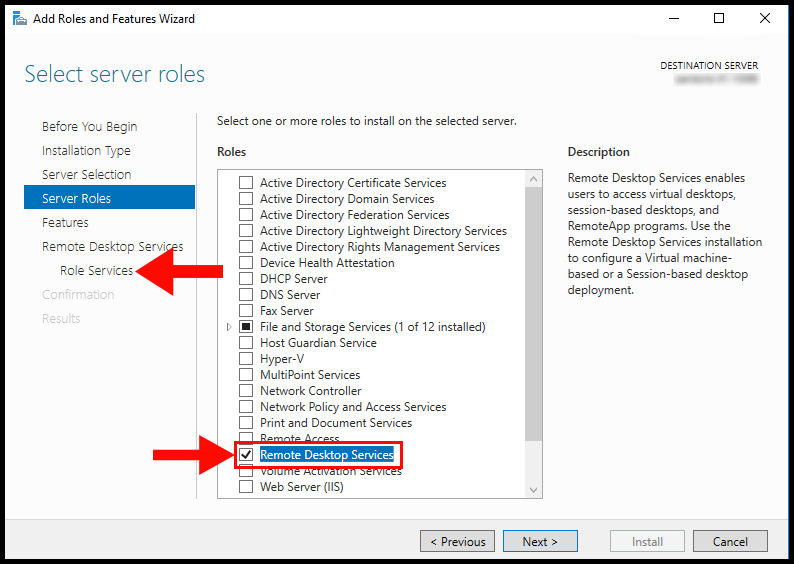Open the Server Selection step
This screenshot has width=794, height=564.
87,175
